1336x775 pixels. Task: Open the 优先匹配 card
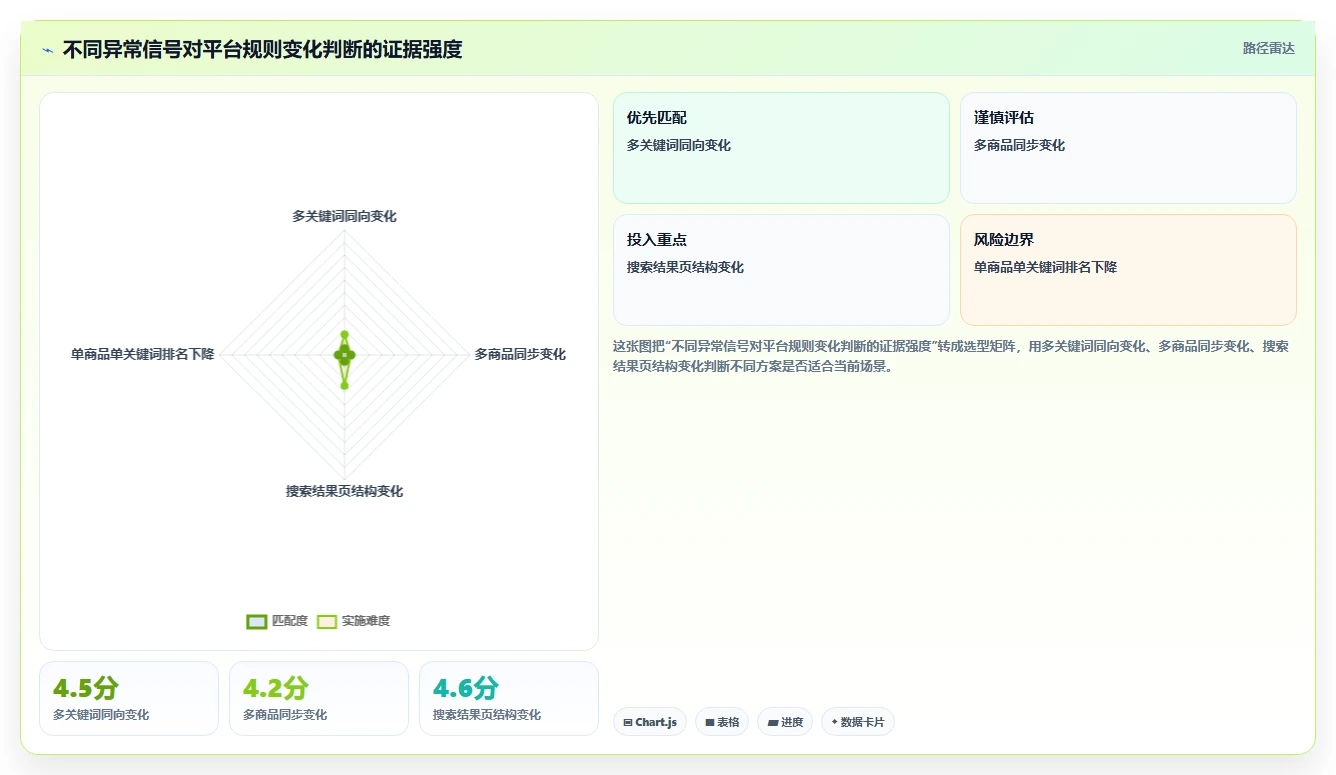click(781, 148)
